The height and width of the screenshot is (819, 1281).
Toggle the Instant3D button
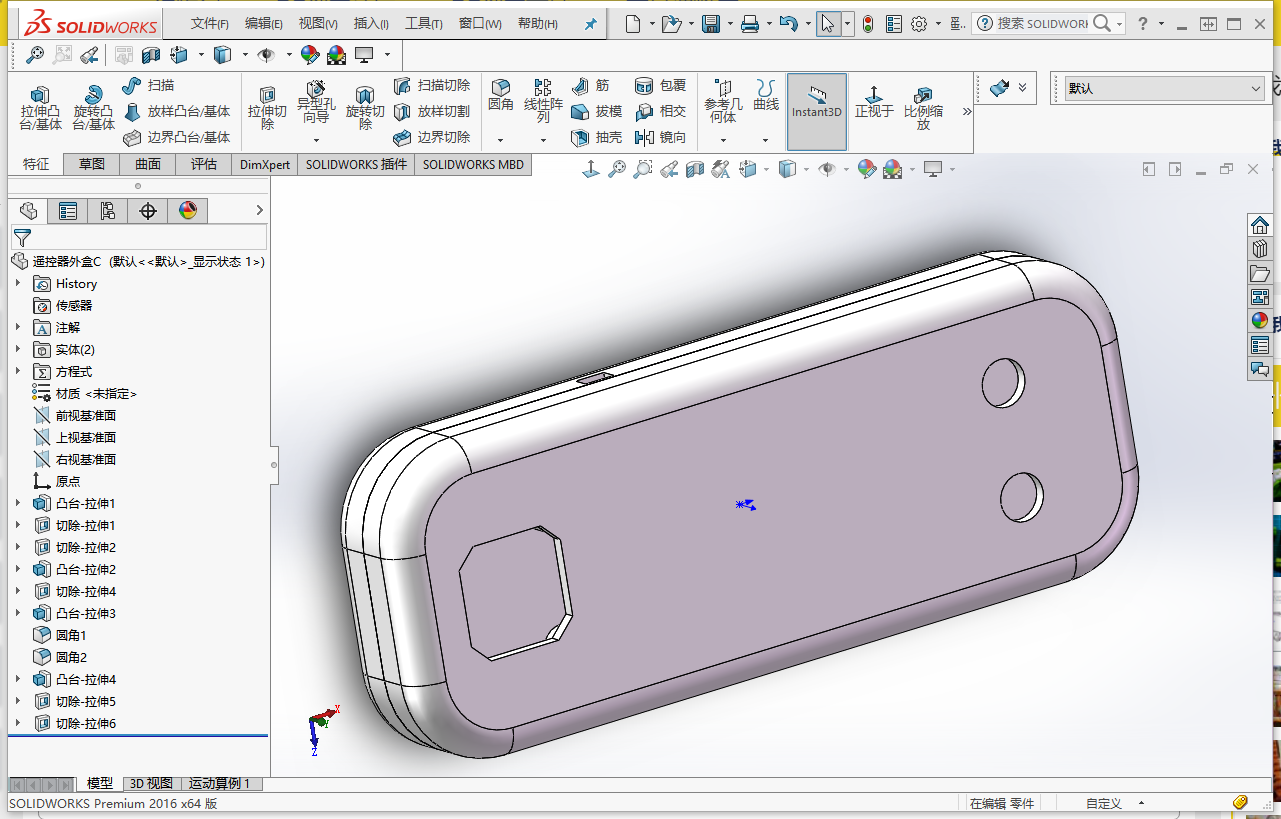[817, 111]
